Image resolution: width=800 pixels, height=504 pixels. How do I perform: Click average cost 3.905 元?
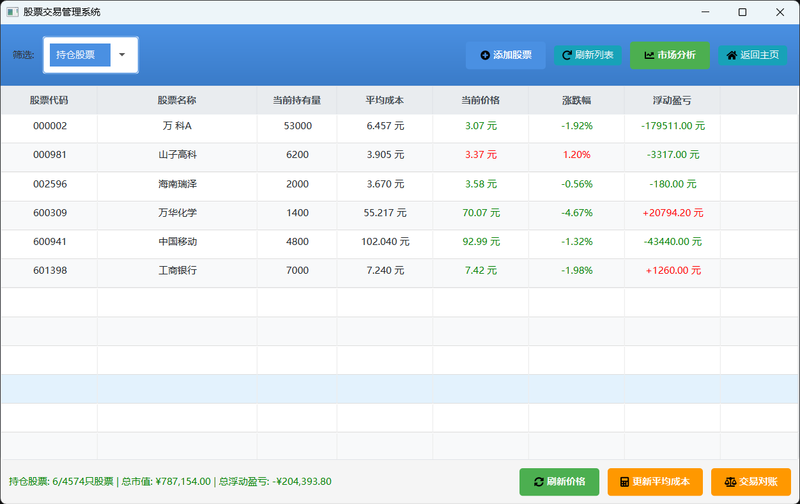pos(385,155)
